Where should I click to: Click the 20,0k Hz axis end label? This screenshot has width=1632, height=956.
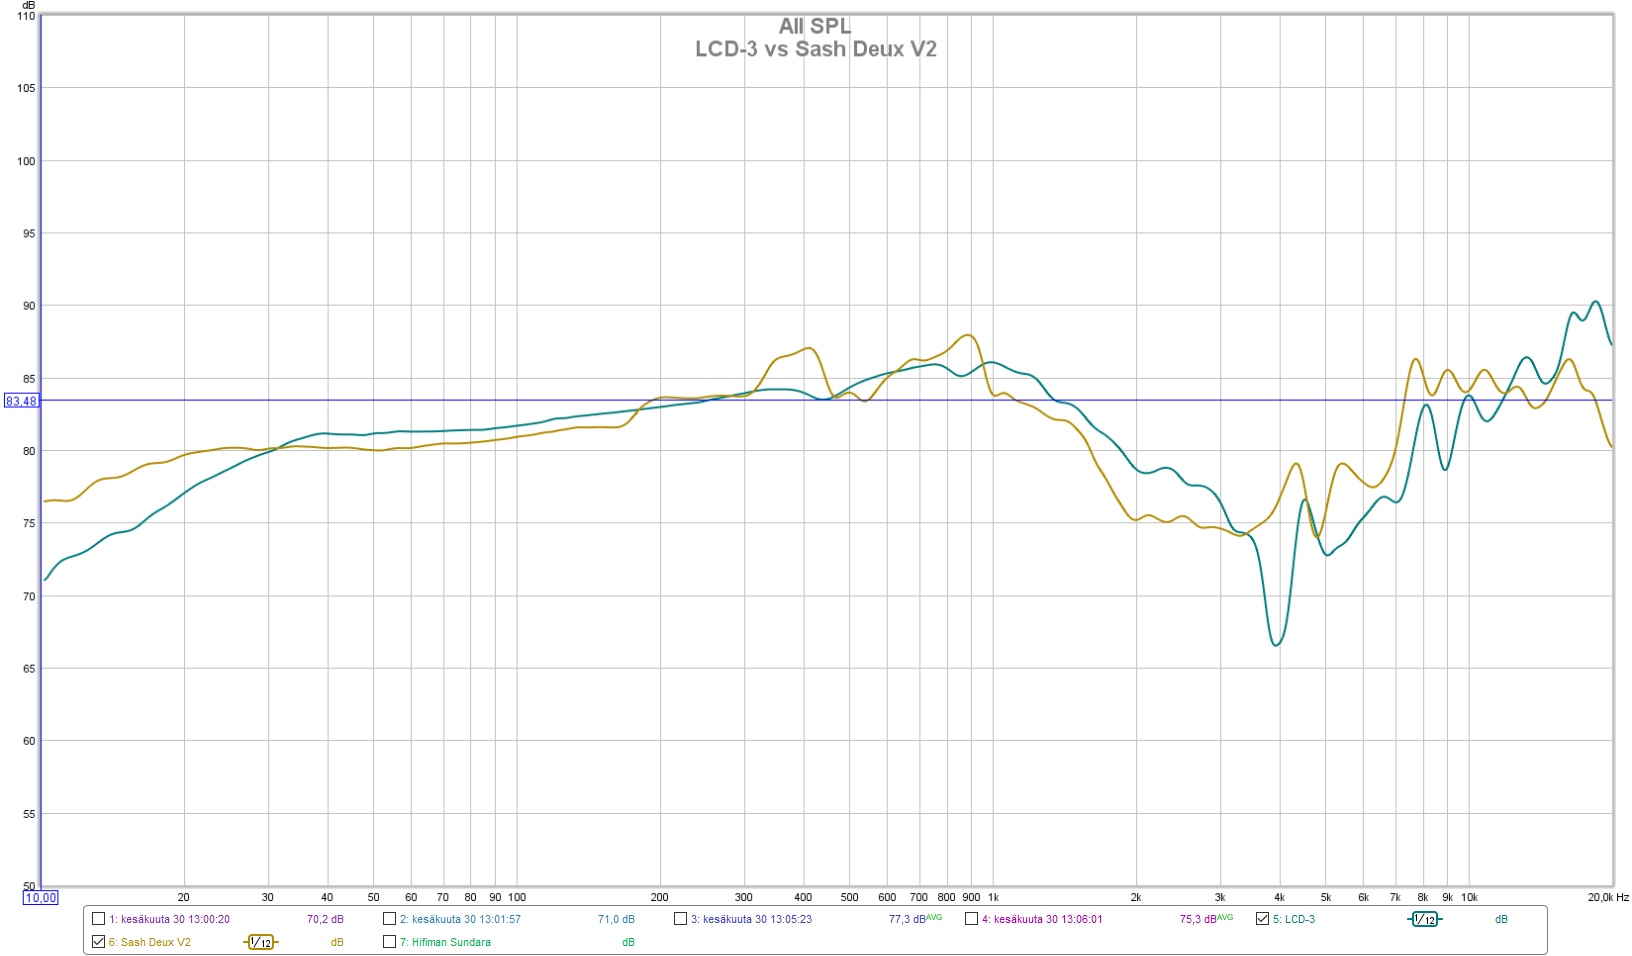tap(1608, 897)
